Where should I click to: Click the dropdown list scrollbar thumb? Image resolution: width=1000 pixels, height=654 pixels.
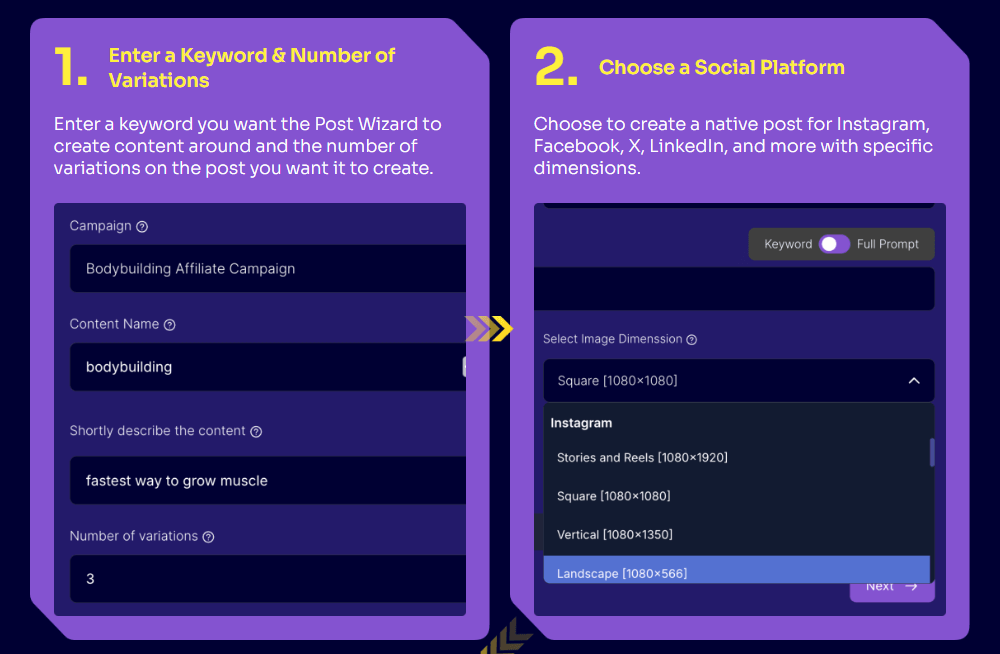click(x=932, y=452)
